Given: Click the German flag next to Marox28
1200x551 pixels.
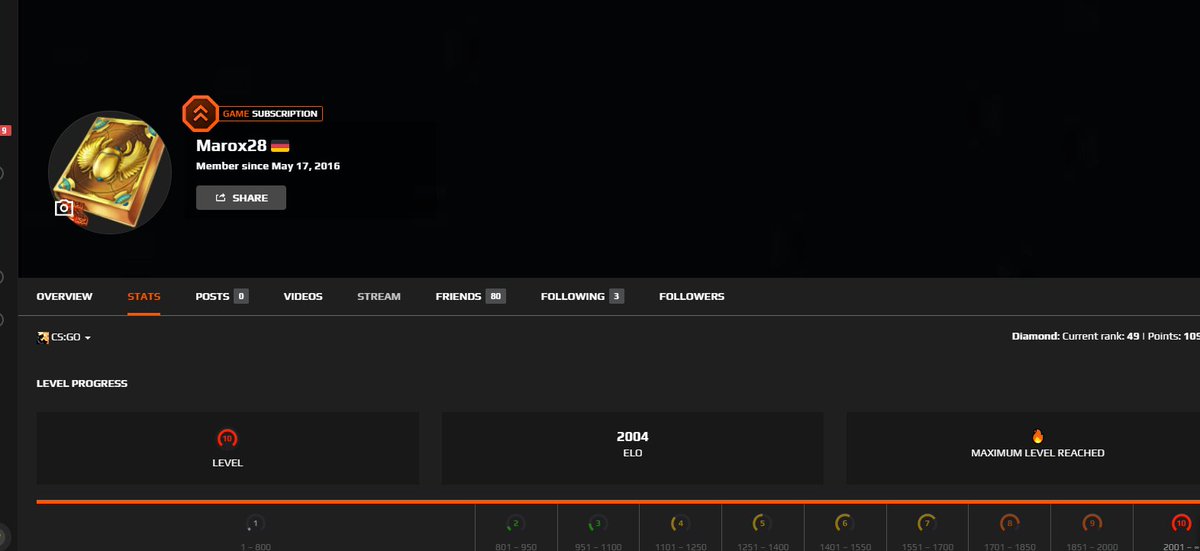Looking at the screenshot, I should click(x=280, y=146).
